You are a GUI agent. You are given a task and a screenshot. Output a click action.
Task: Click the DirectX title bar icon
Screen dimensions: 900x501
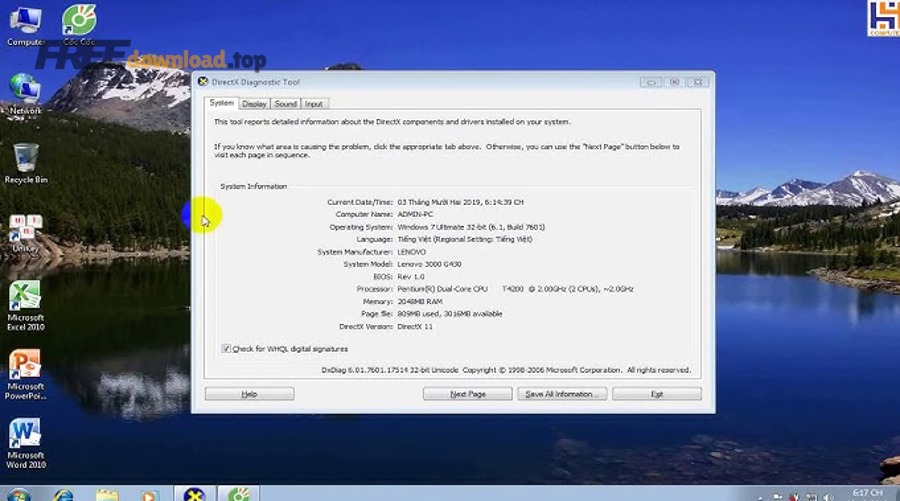tap(203, 81)
